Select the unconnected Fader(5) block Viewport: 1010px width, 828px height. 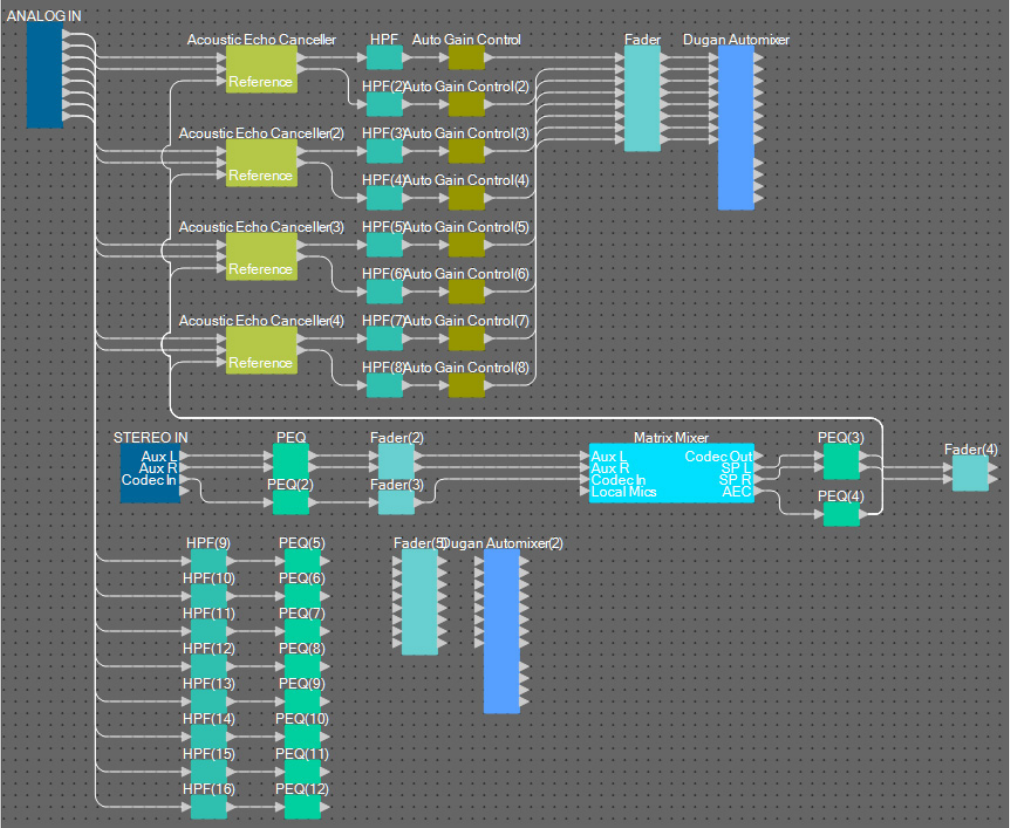coord(419,602)
